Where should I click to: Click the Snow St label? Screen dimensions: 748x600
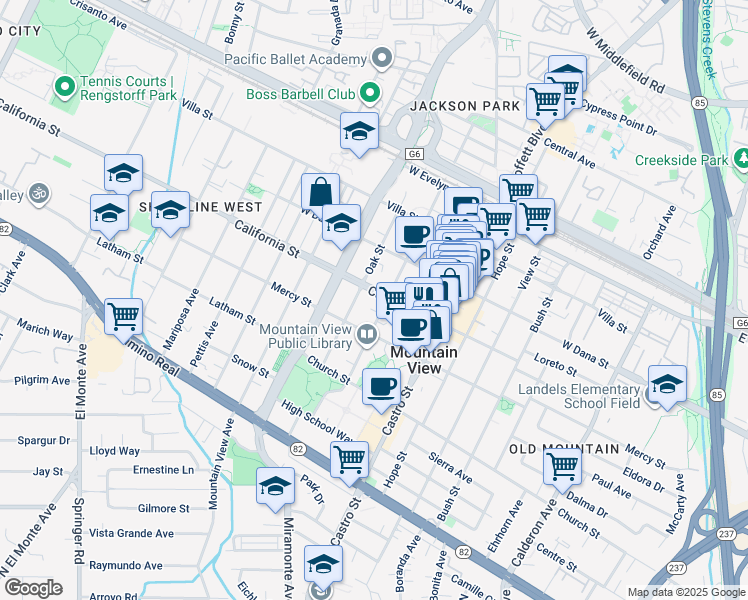pyautogui.click(x=250, y=366)
